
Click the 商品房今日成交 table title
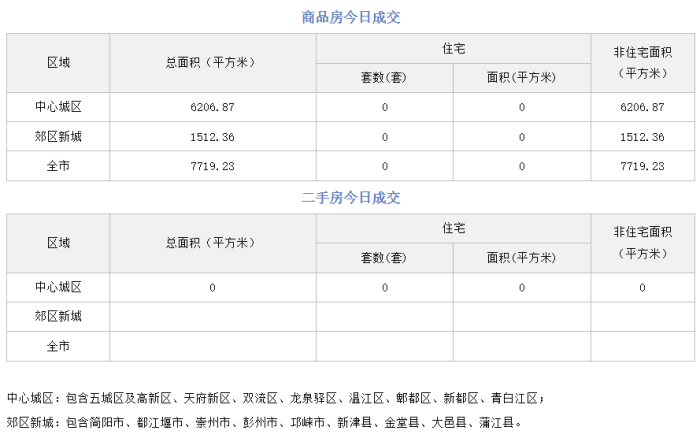click(x=350, y=18)
